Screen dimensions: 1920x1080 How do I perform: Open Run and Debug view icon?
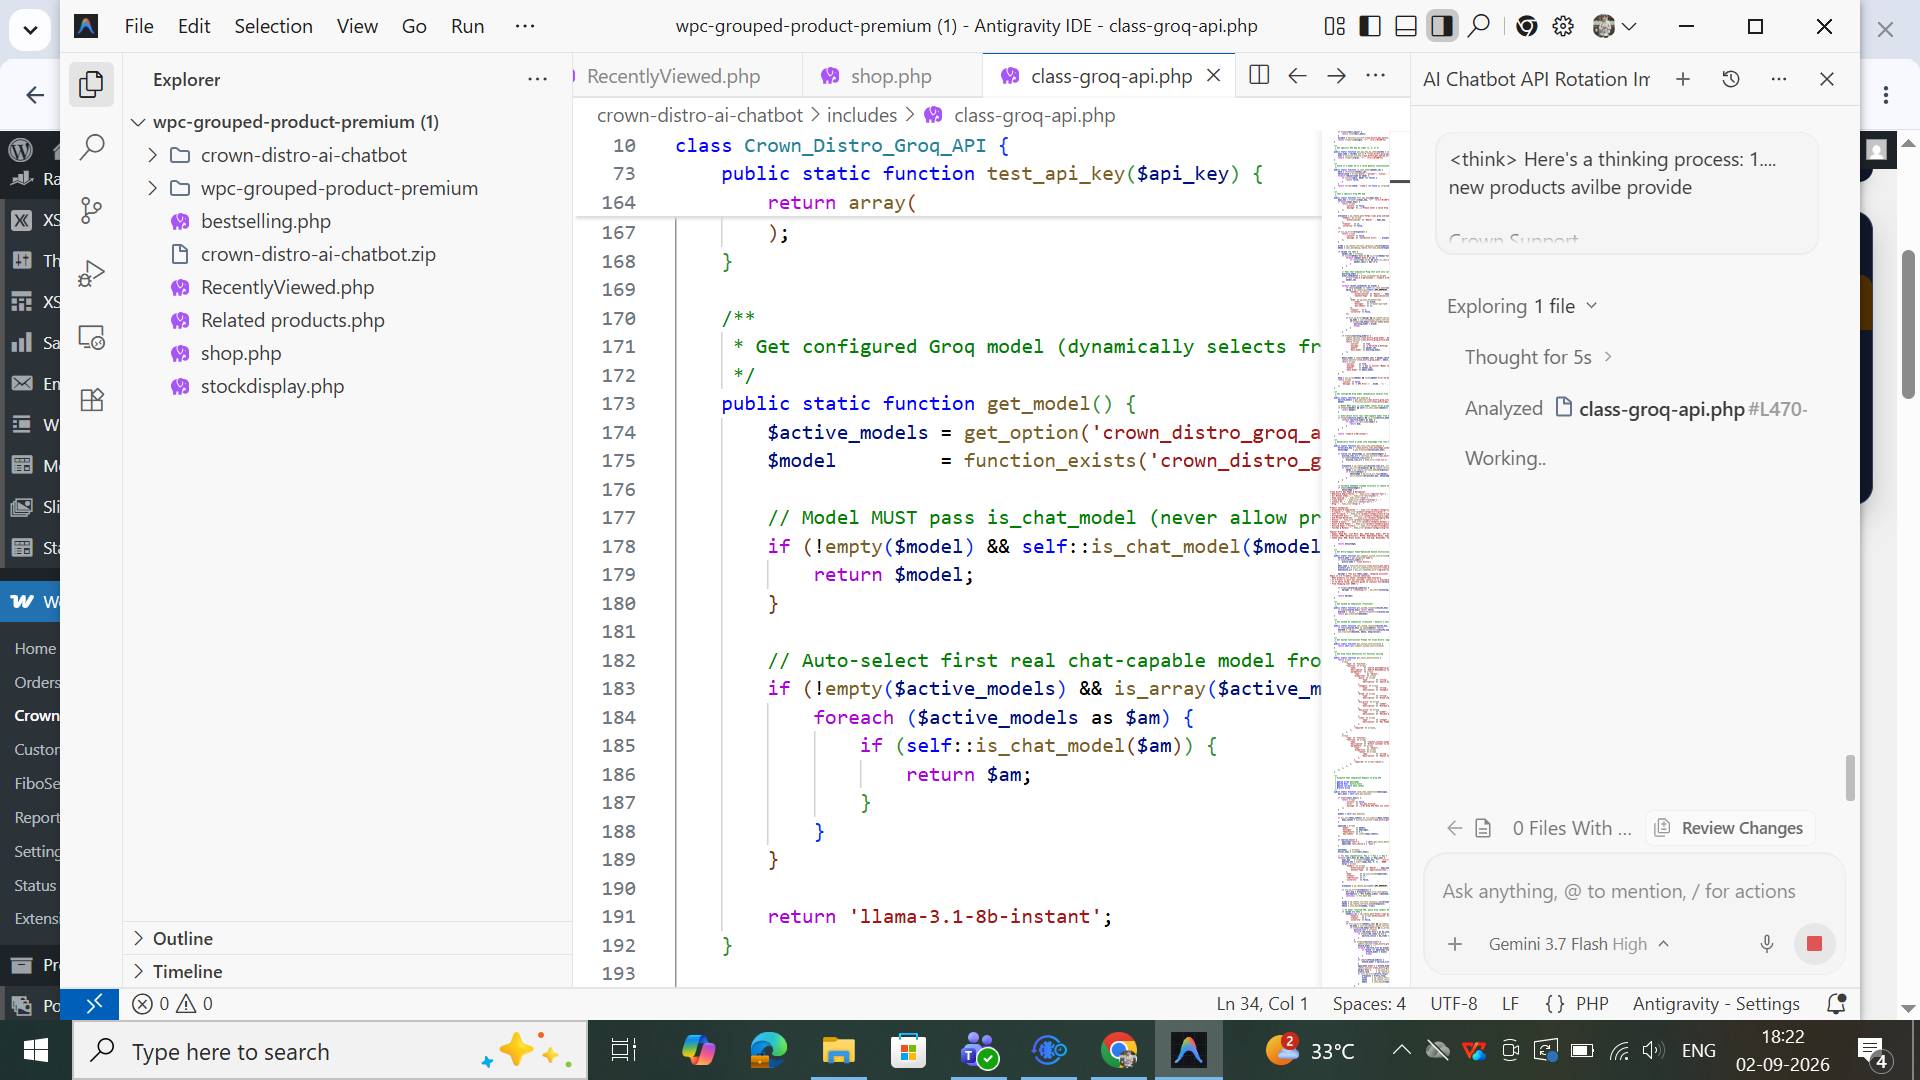(x=91, y=273)
